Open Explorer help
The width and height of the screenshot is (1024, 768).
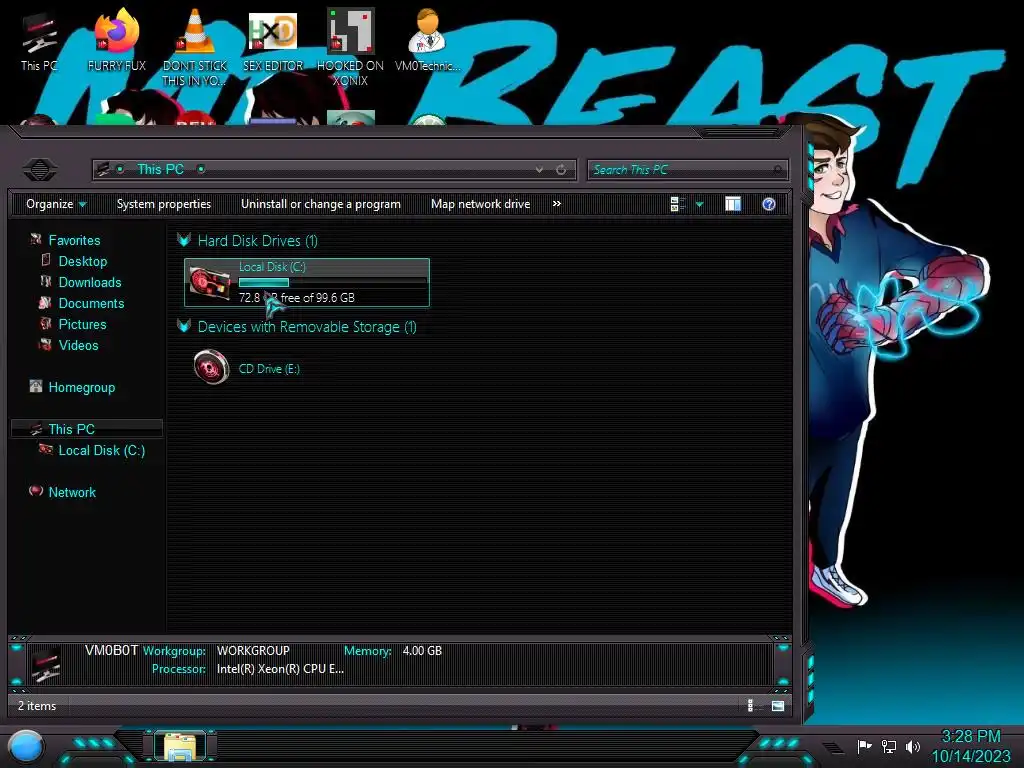point(769,204)
